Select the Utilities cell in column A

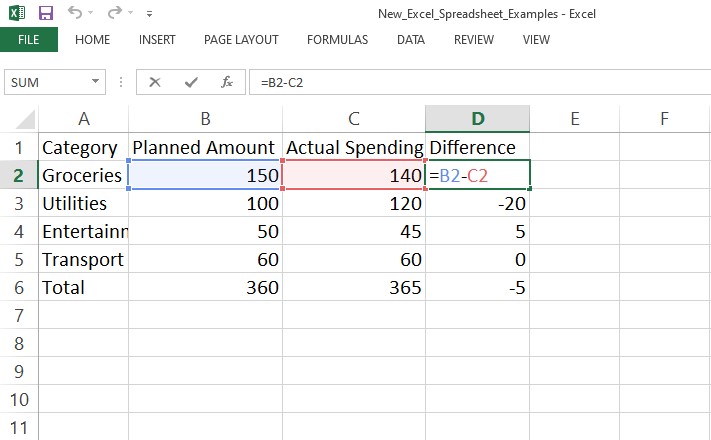point(83,204)
